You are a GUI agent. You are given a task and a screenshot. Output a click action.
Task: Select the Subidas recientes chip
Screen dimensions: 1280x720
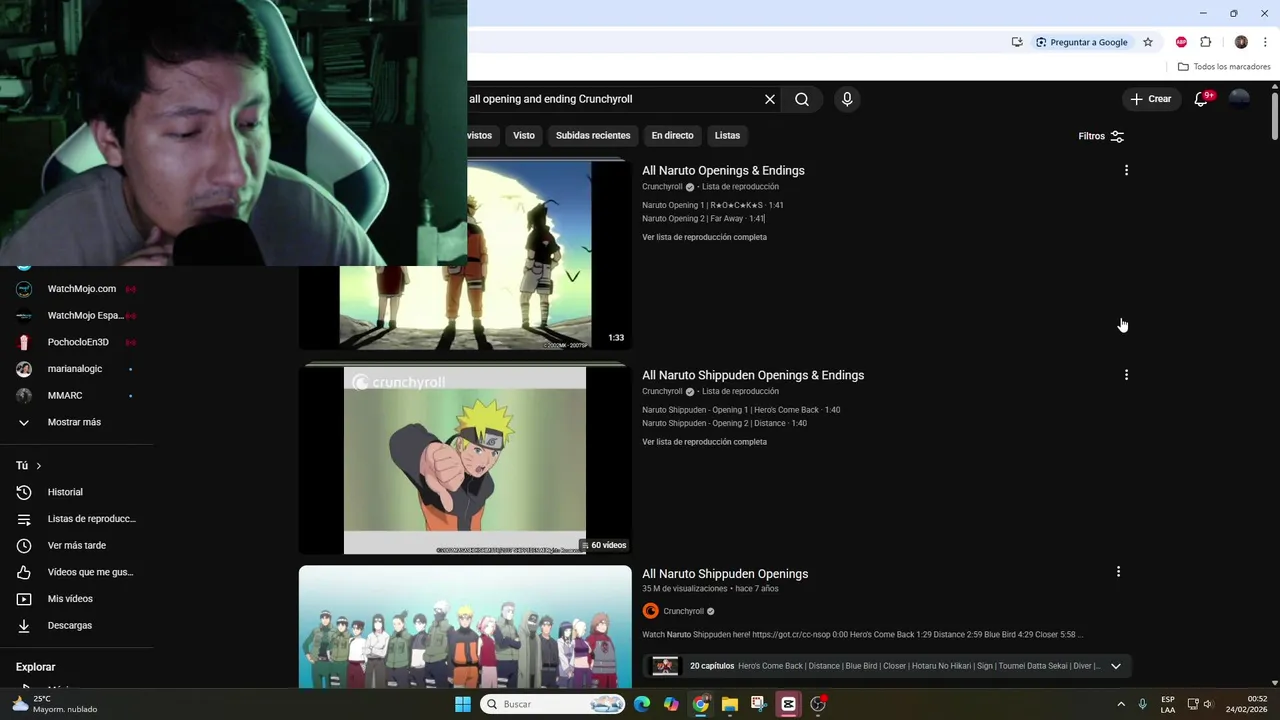593,135
